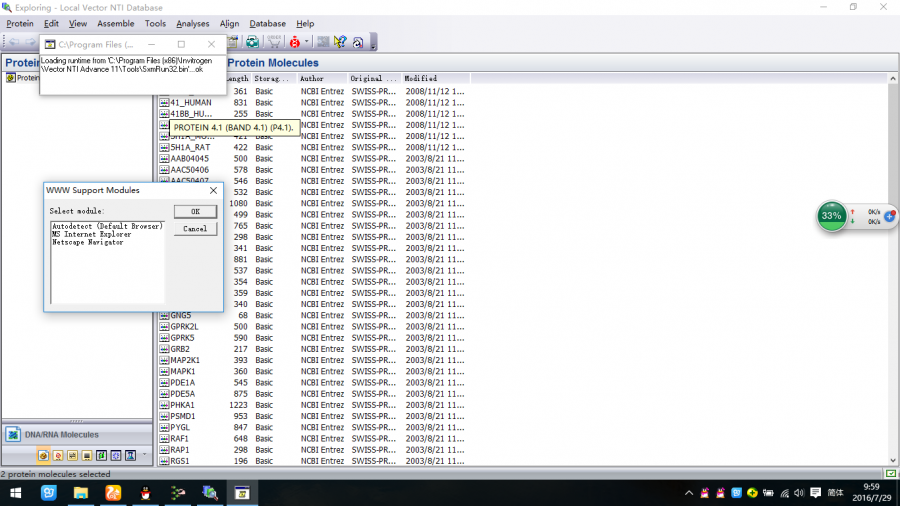Select the green citations pane icon

click(x=102, y=456)
